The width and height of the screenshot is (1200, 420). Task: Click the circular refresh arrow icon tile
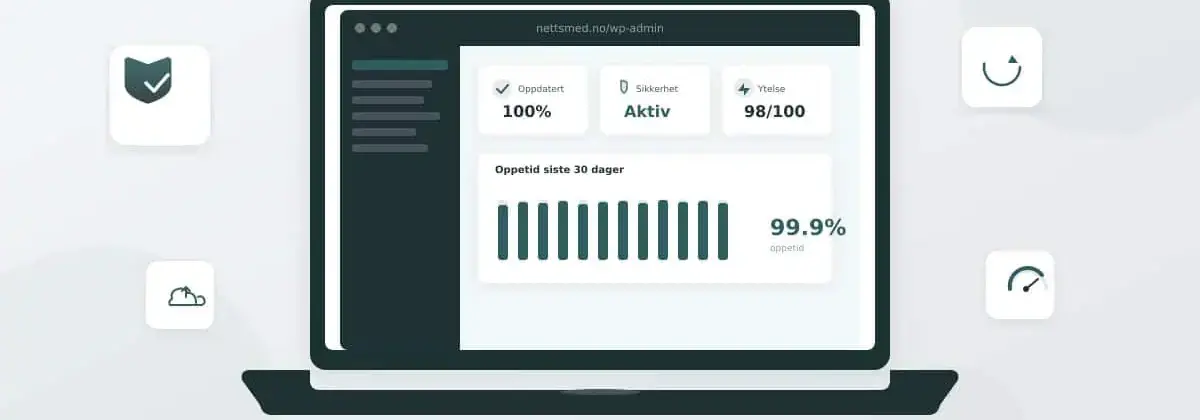pyautogui.click(x=1001, y=67)
